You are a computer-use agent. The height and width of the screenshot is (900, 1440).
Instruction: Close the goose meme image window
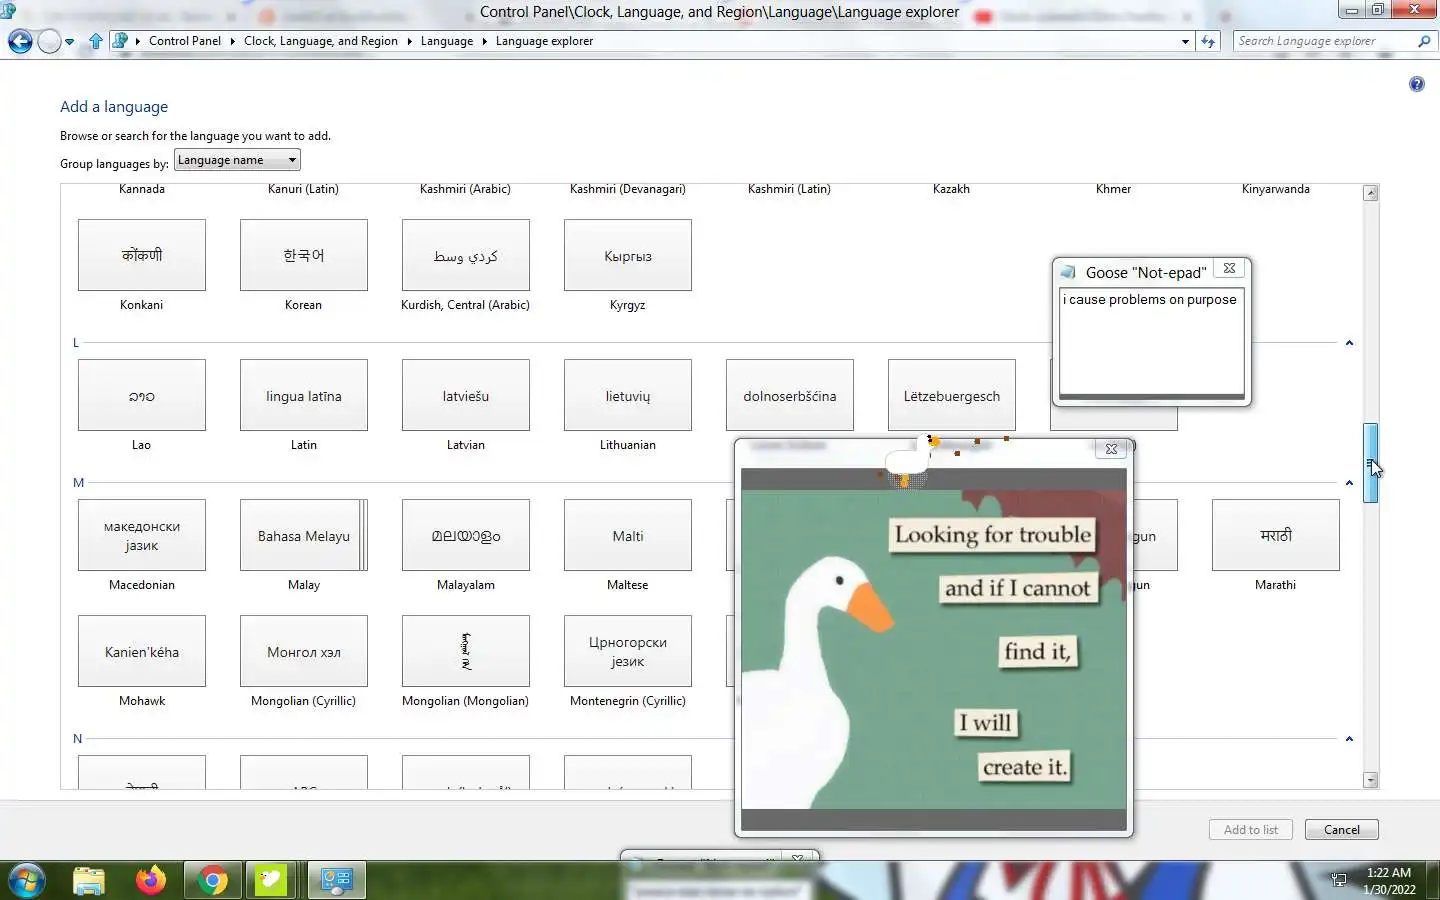(x=1111, y=449)
